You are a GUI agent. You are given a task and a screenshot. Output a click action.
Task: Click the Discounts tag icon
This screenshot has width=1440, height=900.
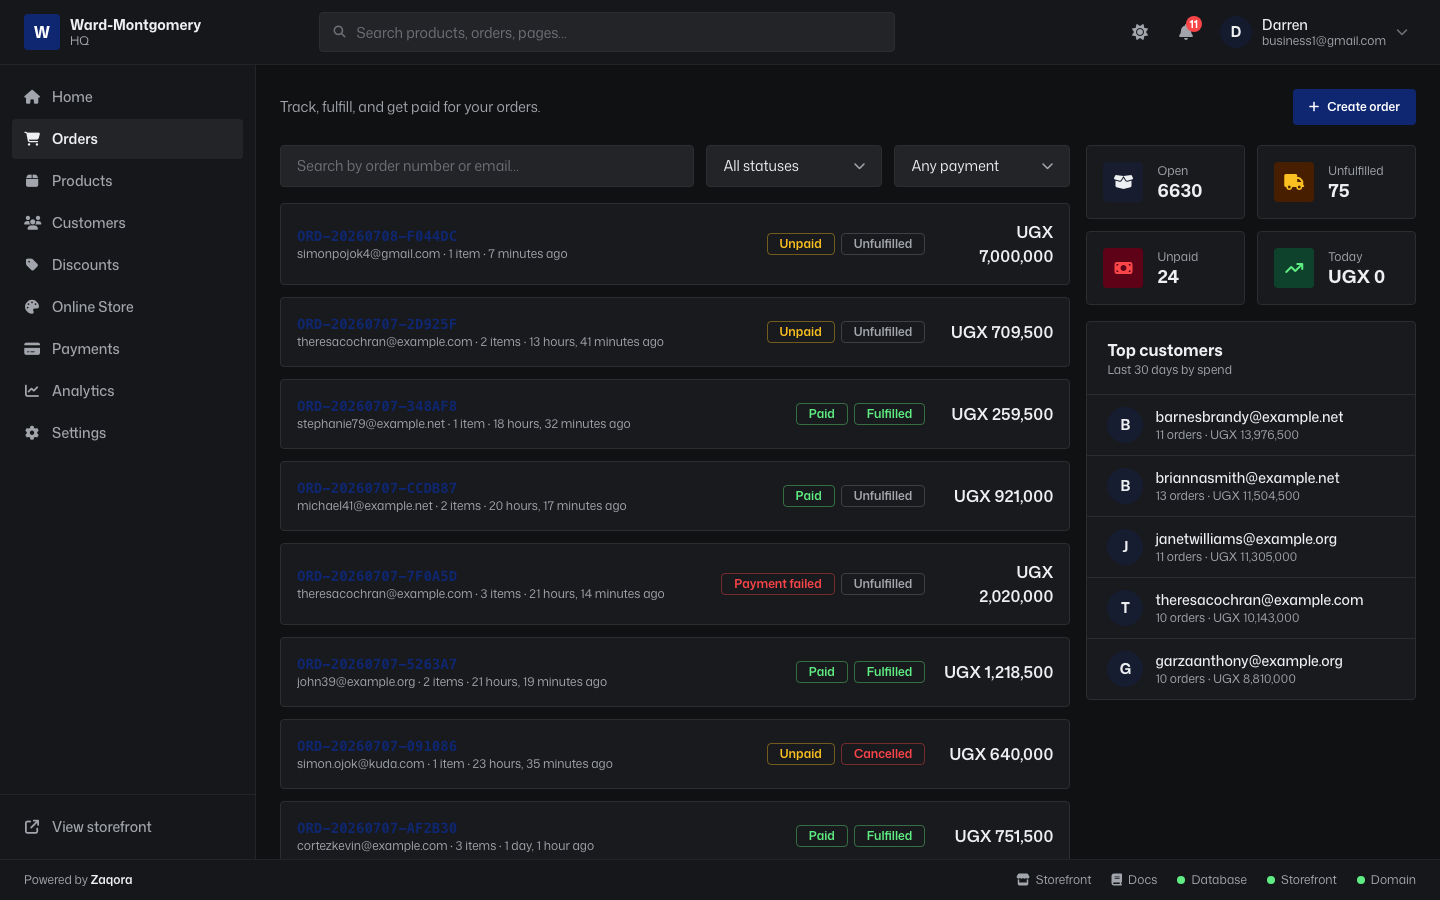[32, 265]
